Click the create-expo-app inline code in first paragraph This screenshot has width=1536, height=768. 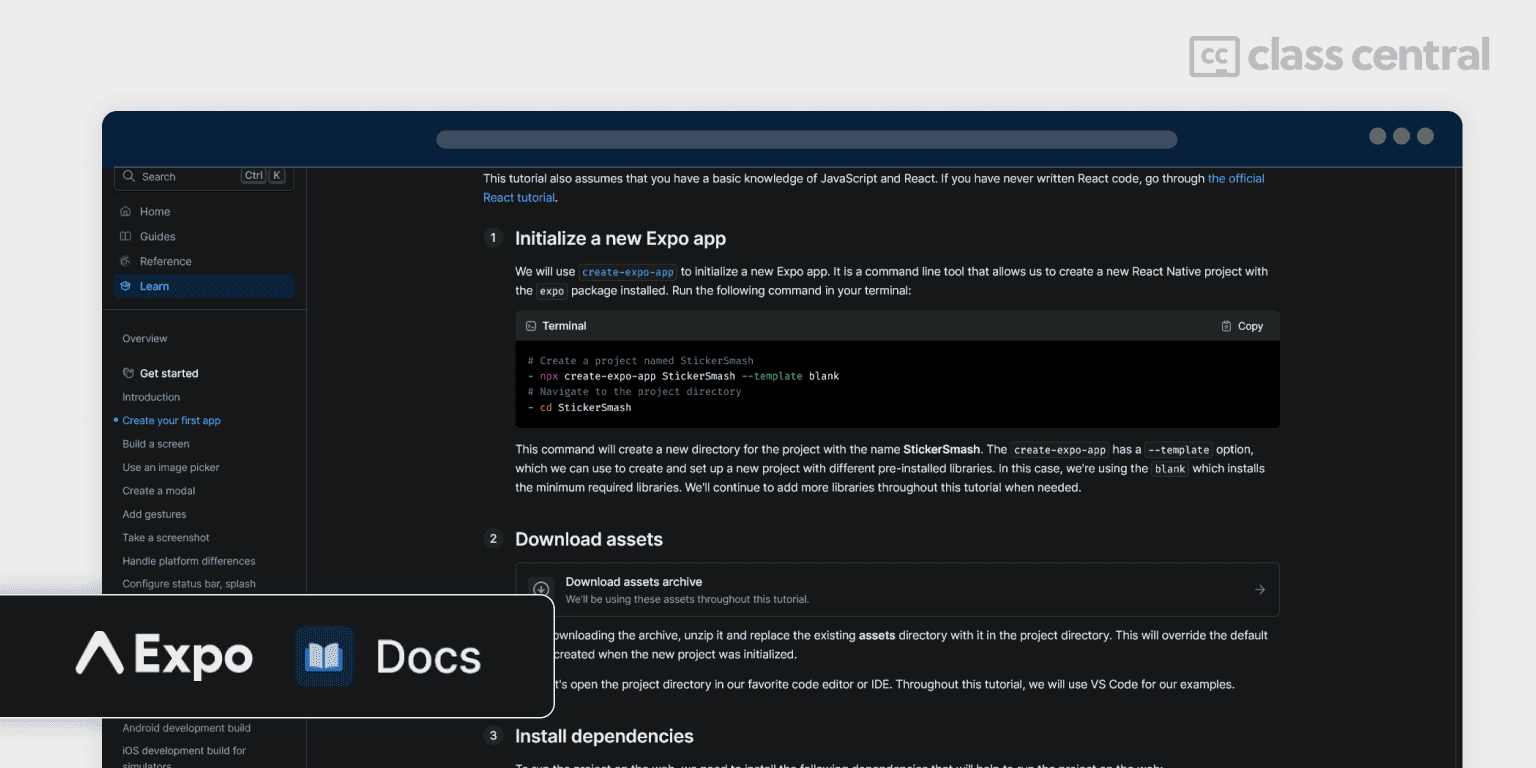[x=628, y=272]
